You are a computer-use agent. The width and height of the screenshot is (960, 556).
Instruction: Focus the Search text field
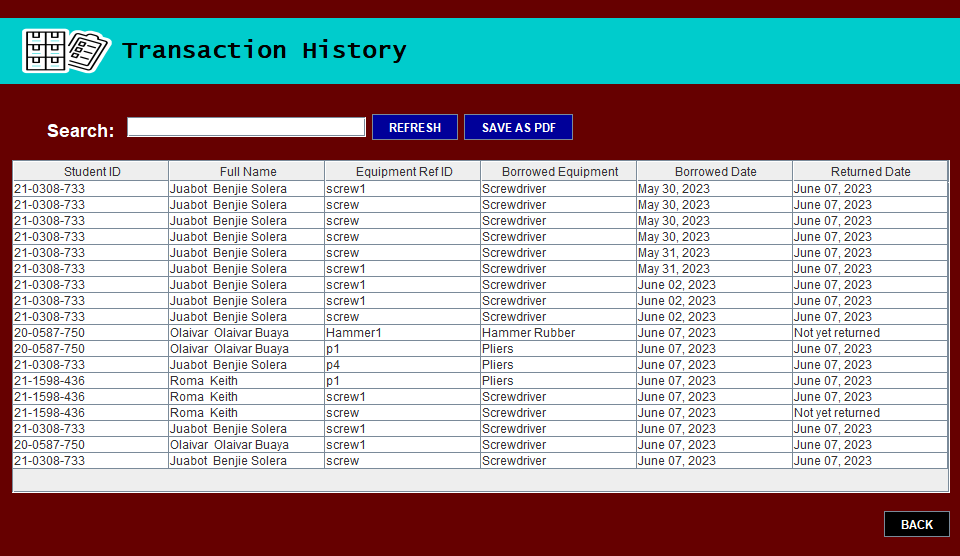(x=246, y=127)
